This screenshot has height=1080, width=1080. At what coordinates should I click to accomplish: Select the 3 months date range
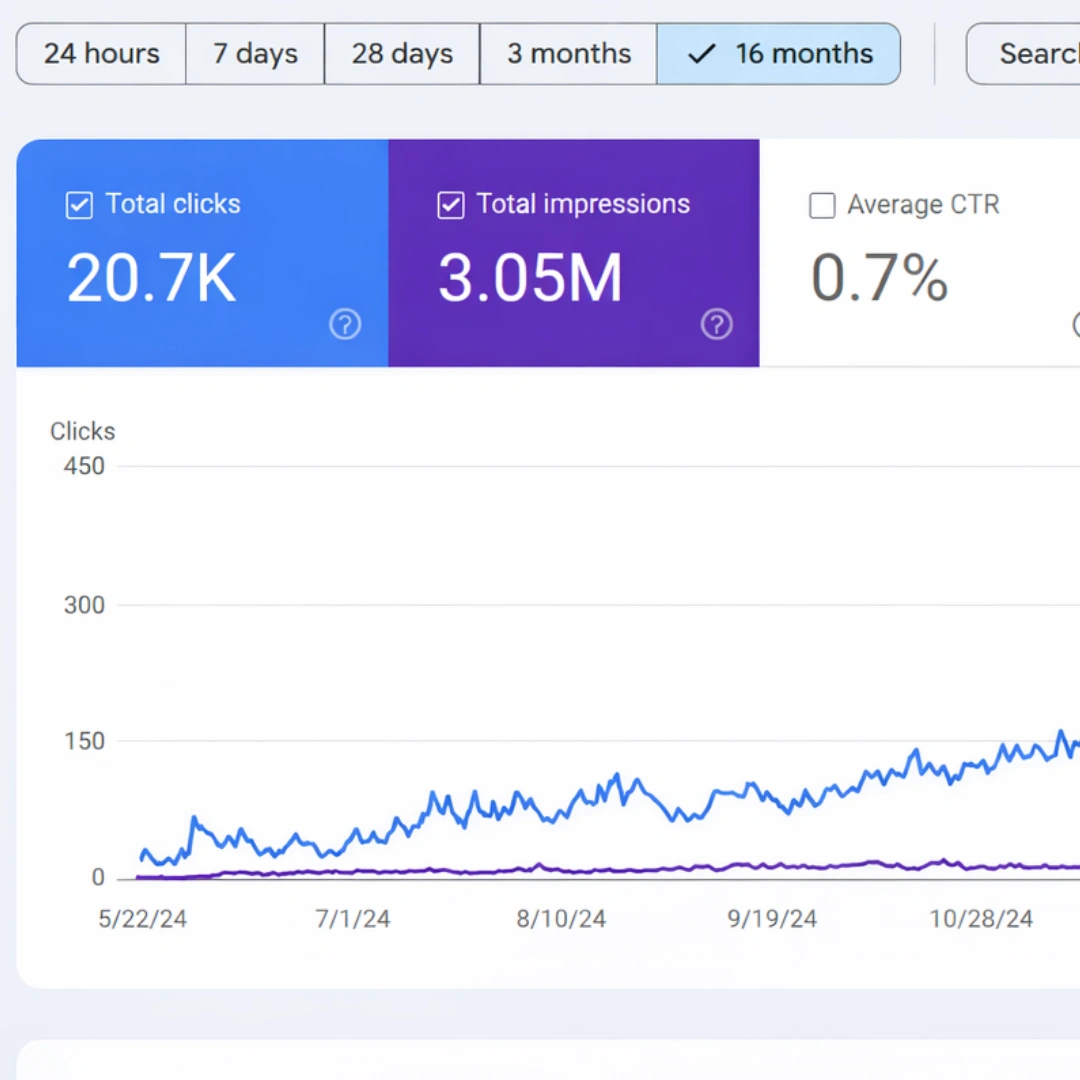568,54
